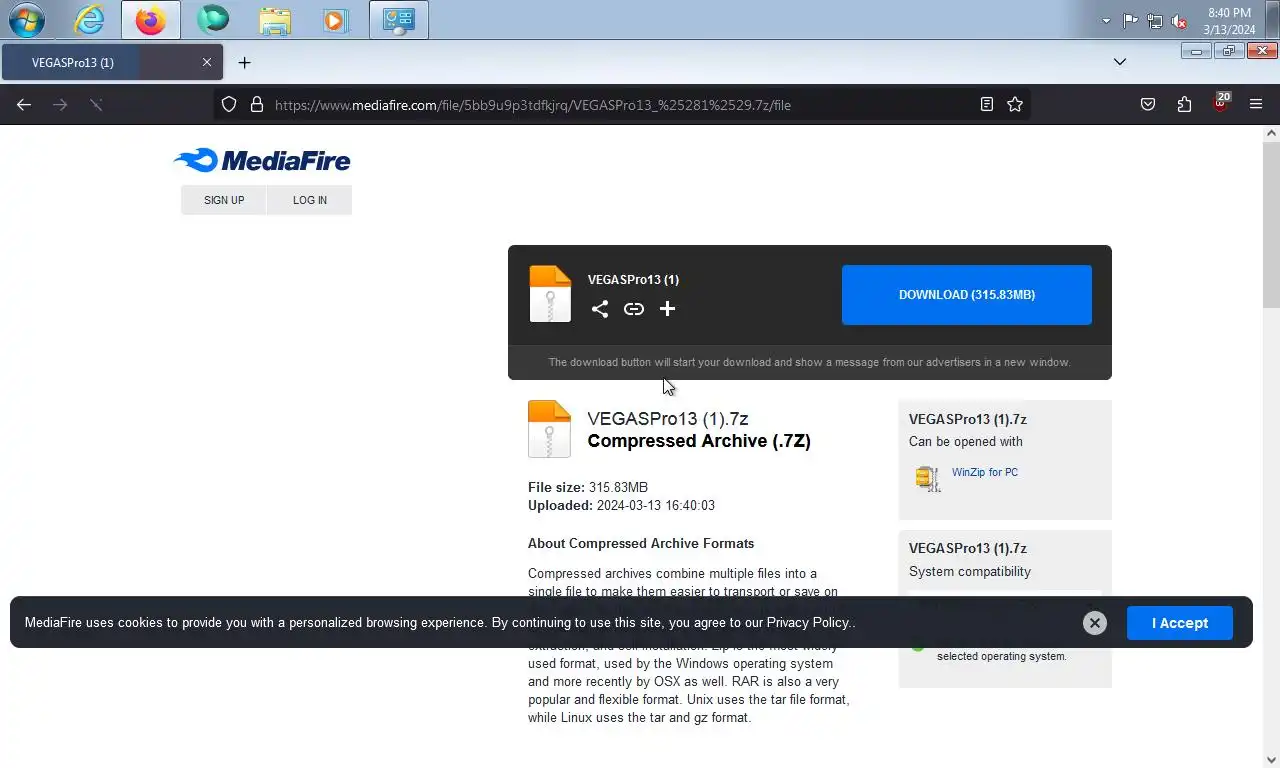Screen dimensions: 1280x768
Task: Click I Accept on cookie banner
Action: point(1180,623)
